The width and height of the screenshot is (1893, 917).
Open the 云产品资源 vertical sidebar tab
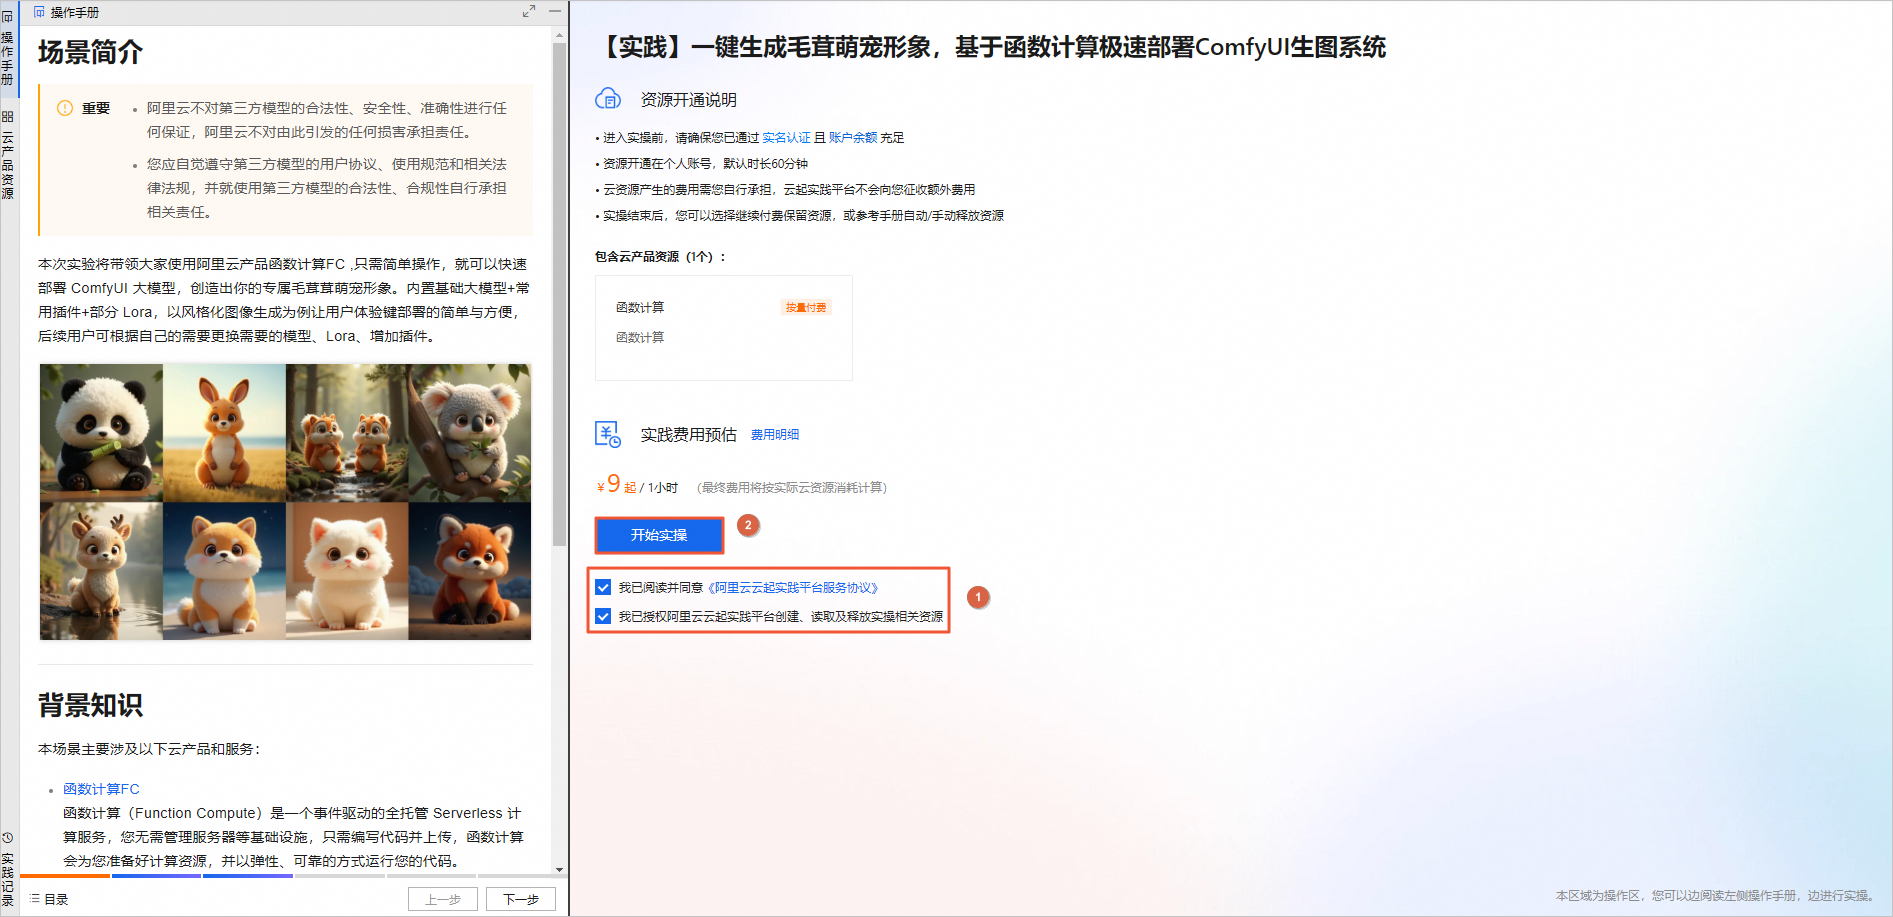(x=7, y=155)
